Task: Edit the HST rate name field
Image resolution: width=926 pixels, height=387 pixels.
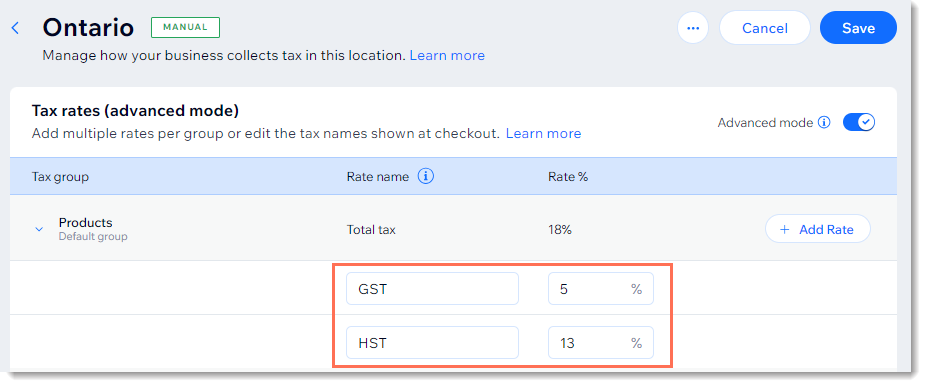Action: (432, 343)
